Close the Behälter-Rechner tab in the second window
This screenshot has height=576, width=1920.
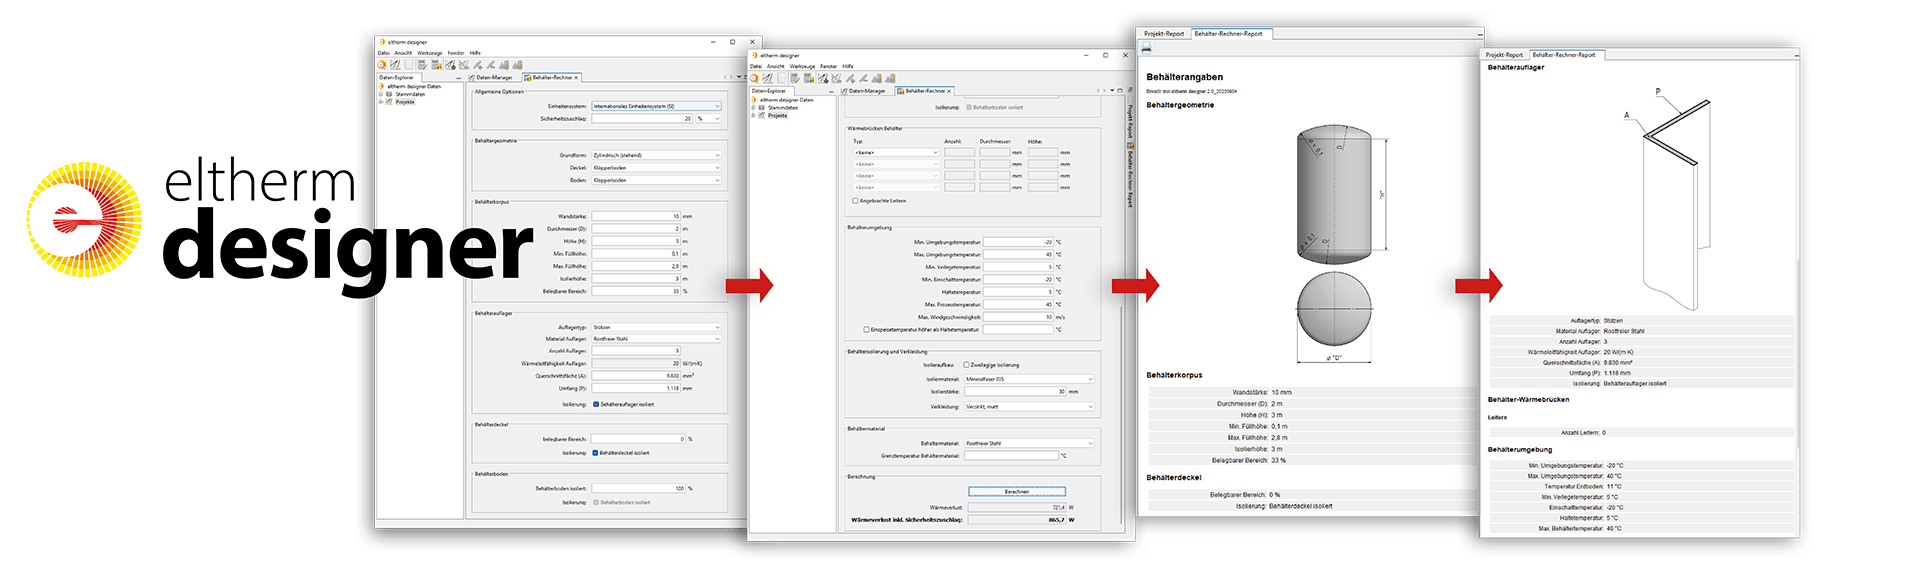(949, 91)
